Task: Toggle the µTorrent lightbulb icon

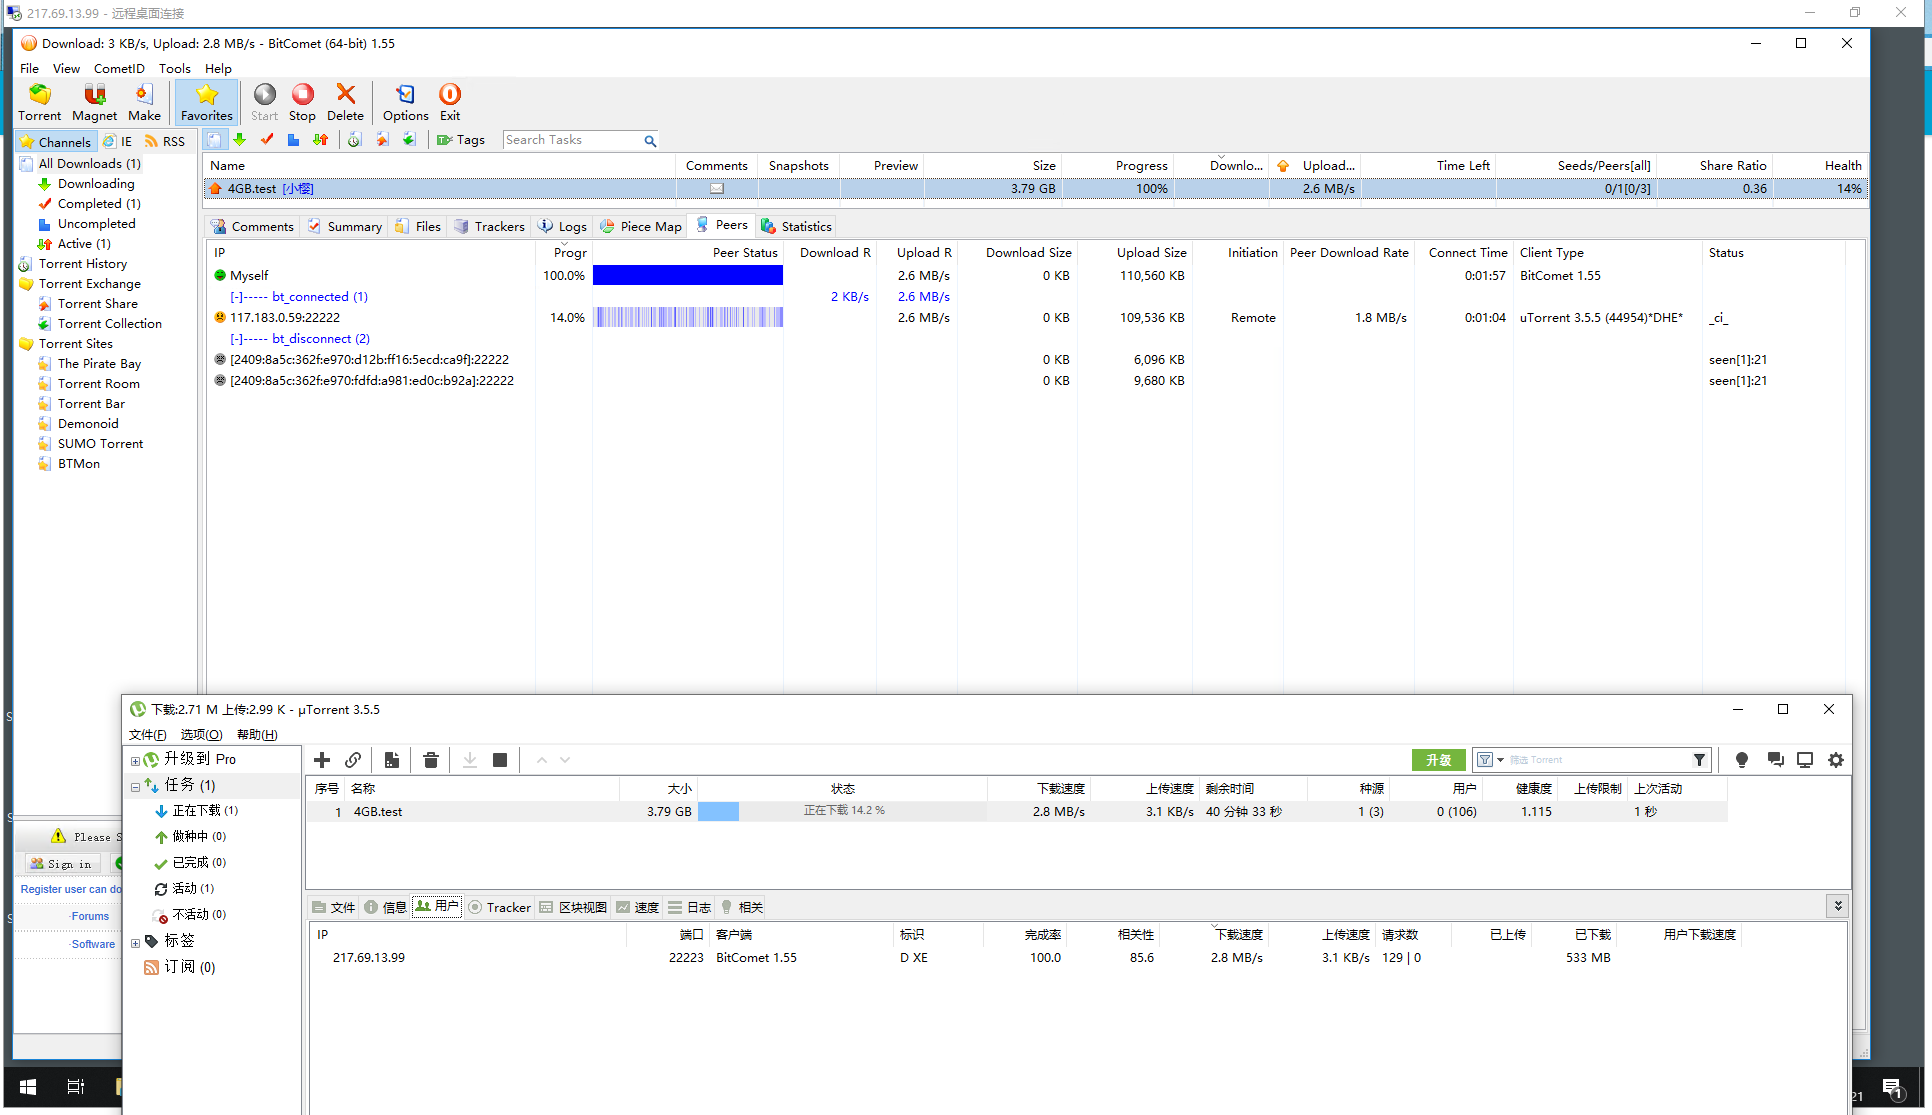Action: click(1741, 760)
